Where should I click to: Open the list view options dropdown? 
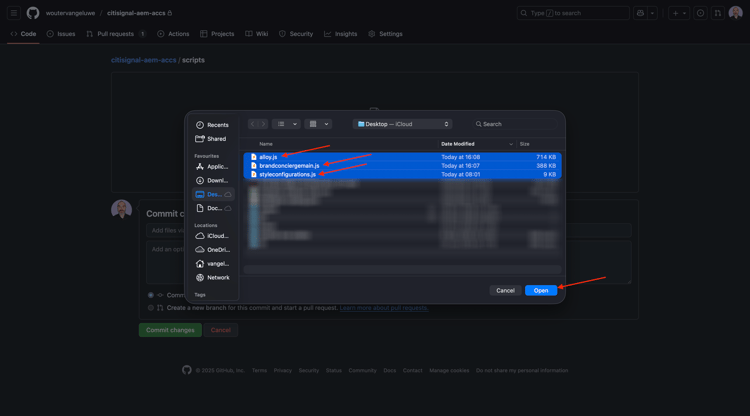click(x=286, y=124)
